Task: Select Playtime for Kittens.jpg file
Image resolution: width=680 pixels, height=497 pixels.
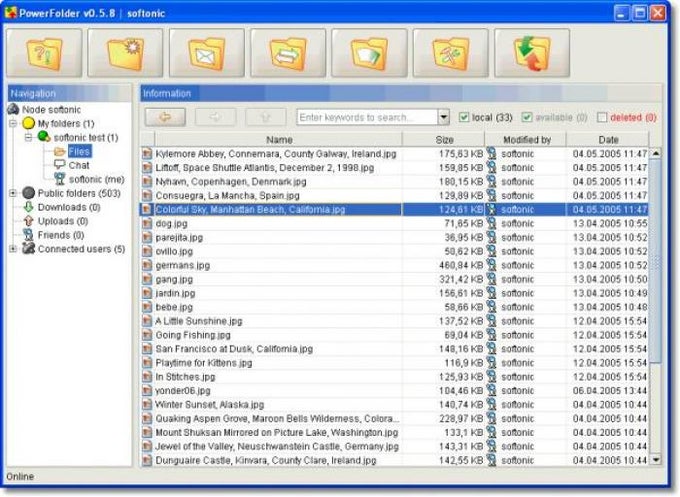Action: pyautogui.click(x=394, y=363)
